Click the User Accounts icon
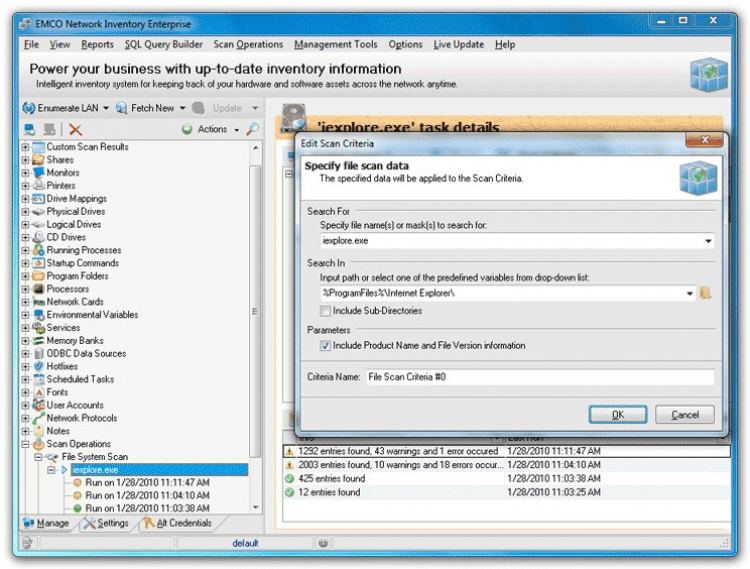 click(x=38, y=405)
